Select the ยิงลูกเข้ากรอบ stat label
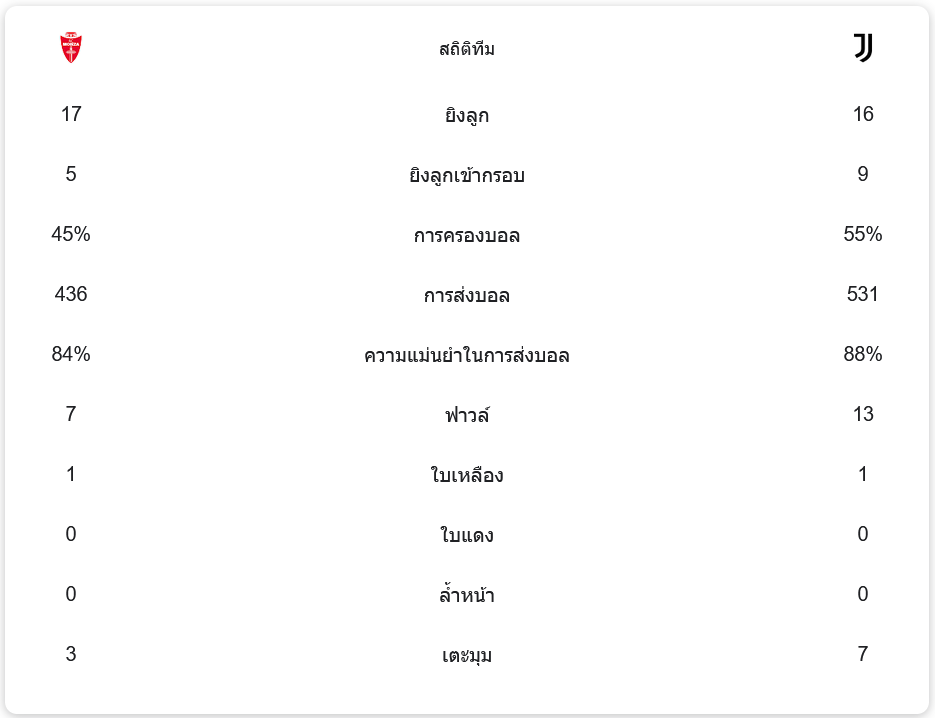This screenshot has height=718, width=935. point(467,175)
